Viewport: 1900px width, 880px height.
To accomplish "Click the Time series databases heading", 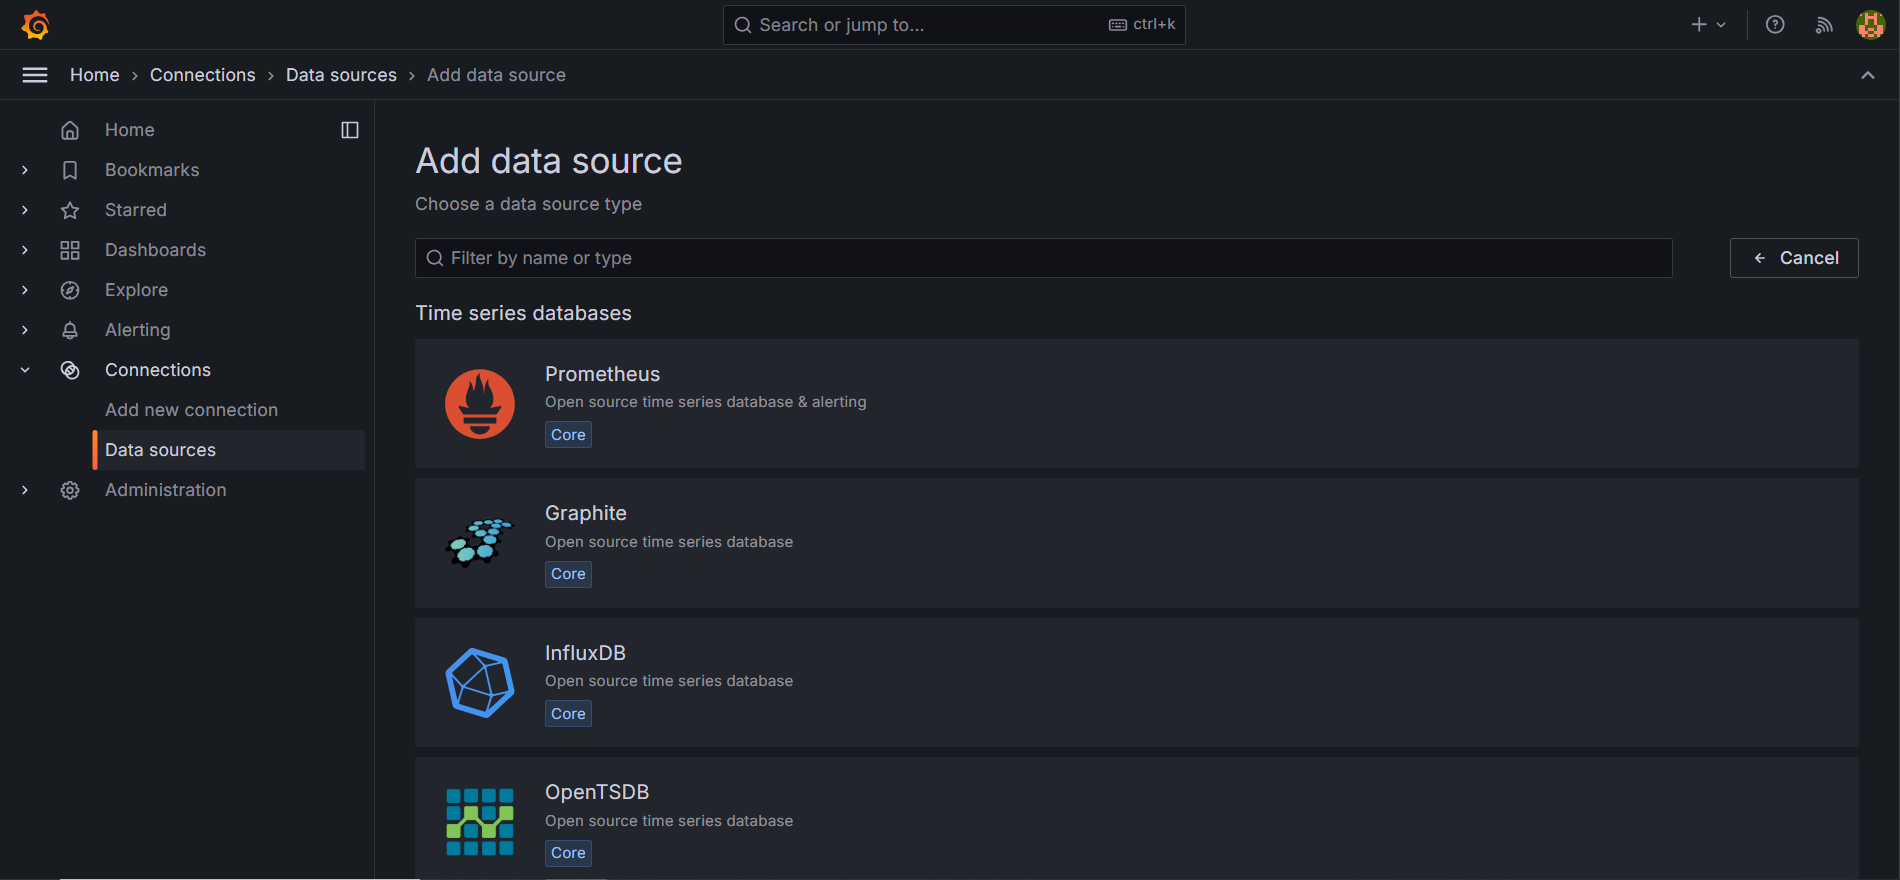I will [x=523, y=313].
